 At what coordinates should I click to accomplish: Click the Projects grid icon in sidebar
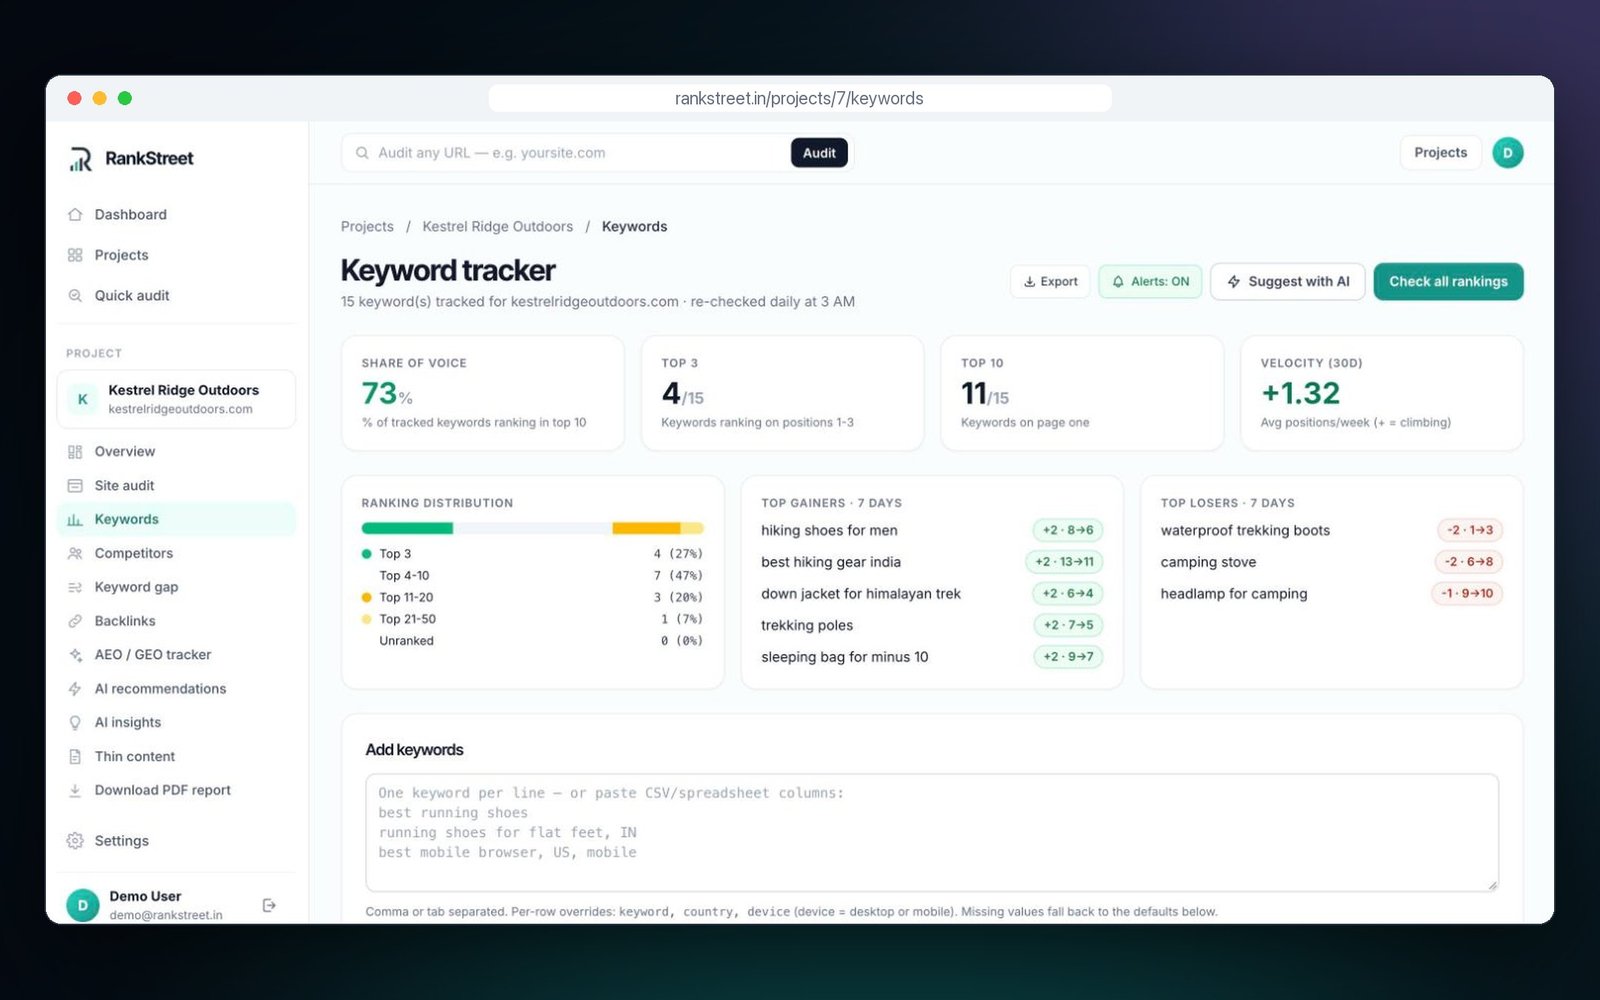pos(75,255)
